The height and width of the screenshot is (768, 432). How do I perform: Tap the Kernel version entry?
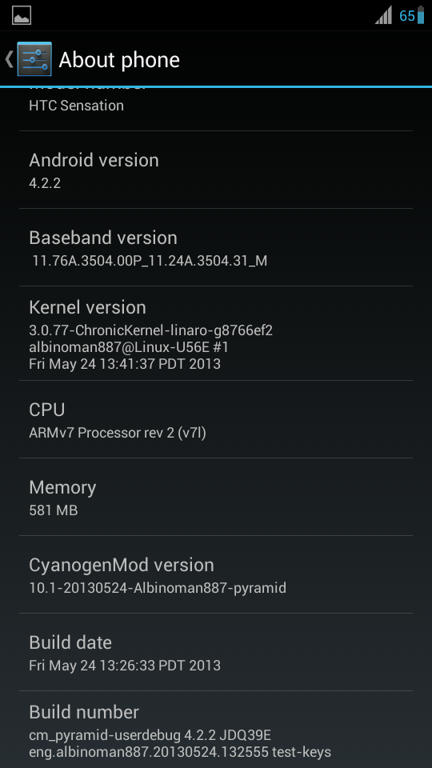216,334
